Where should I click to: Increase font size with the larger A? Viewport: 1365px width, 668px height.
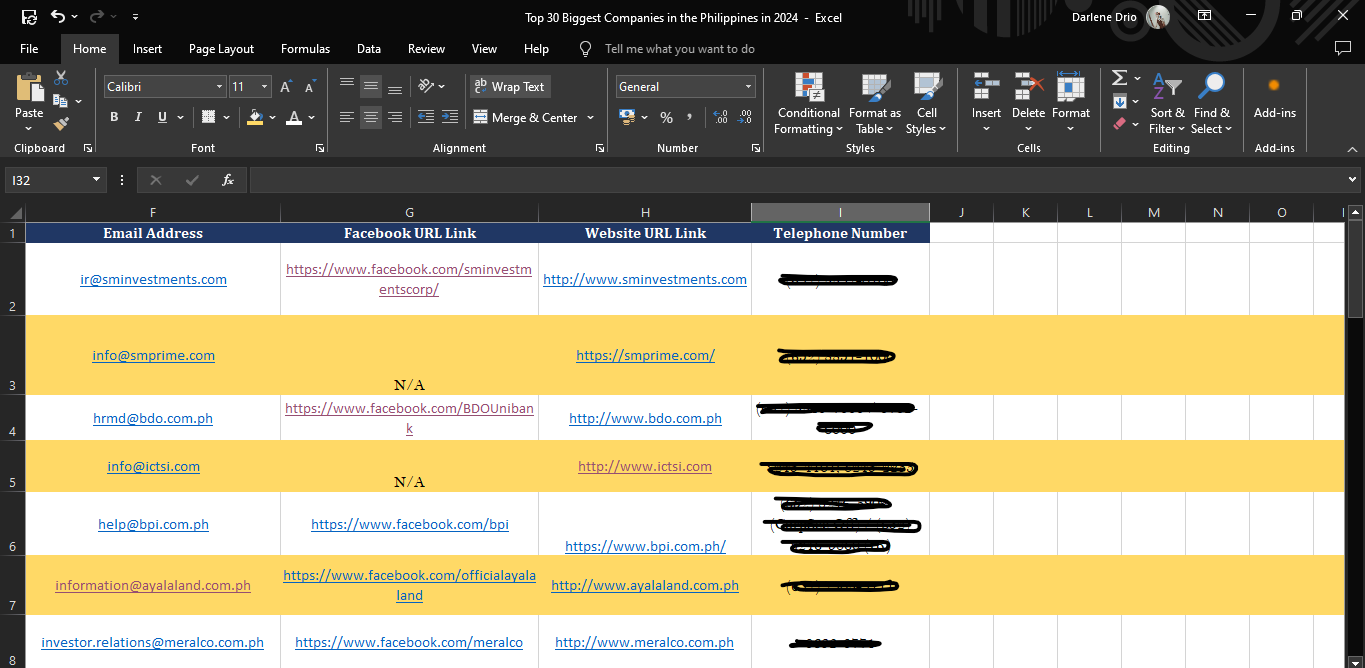286,87
